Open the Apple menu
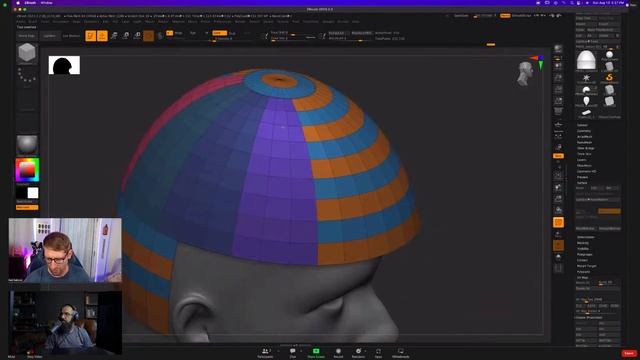 [x=18, y=3]
